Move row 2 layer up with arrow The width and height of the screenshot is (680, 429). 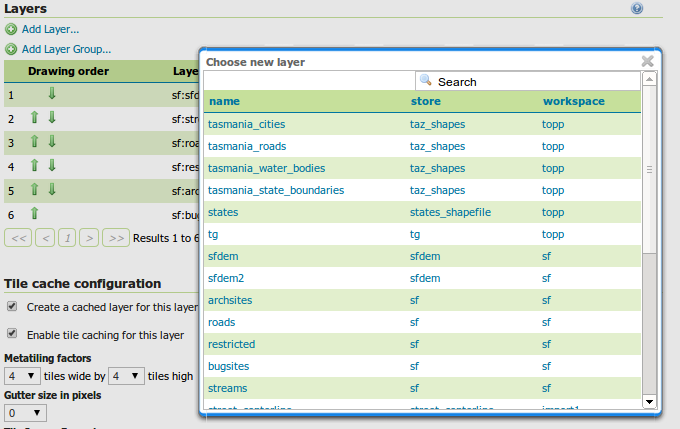pos(34,117)
